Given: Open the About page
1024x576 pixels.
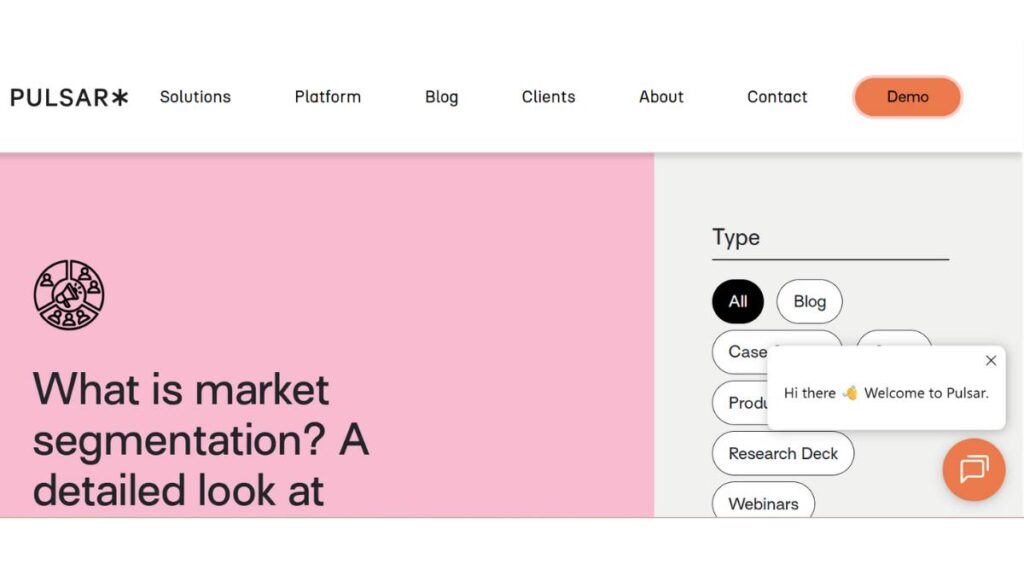Looking at the screenshot, I should coord(660,96).
